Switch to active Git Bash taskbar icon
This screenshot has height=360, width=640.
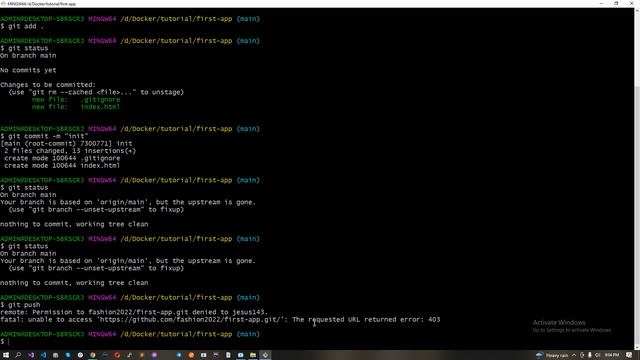pos(265,355)
